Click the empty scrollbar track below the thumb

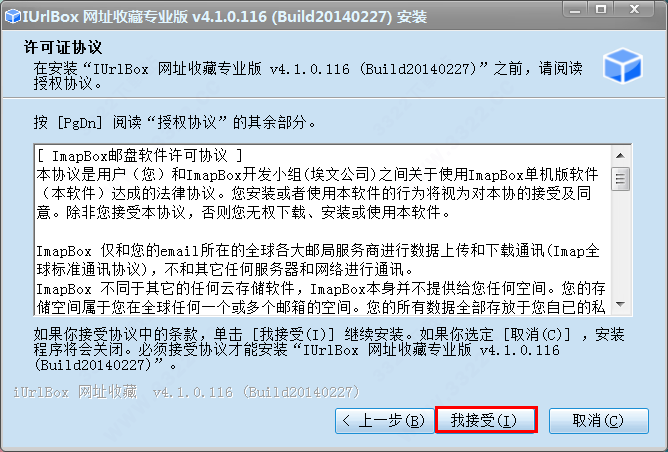(x=620, y=243)
